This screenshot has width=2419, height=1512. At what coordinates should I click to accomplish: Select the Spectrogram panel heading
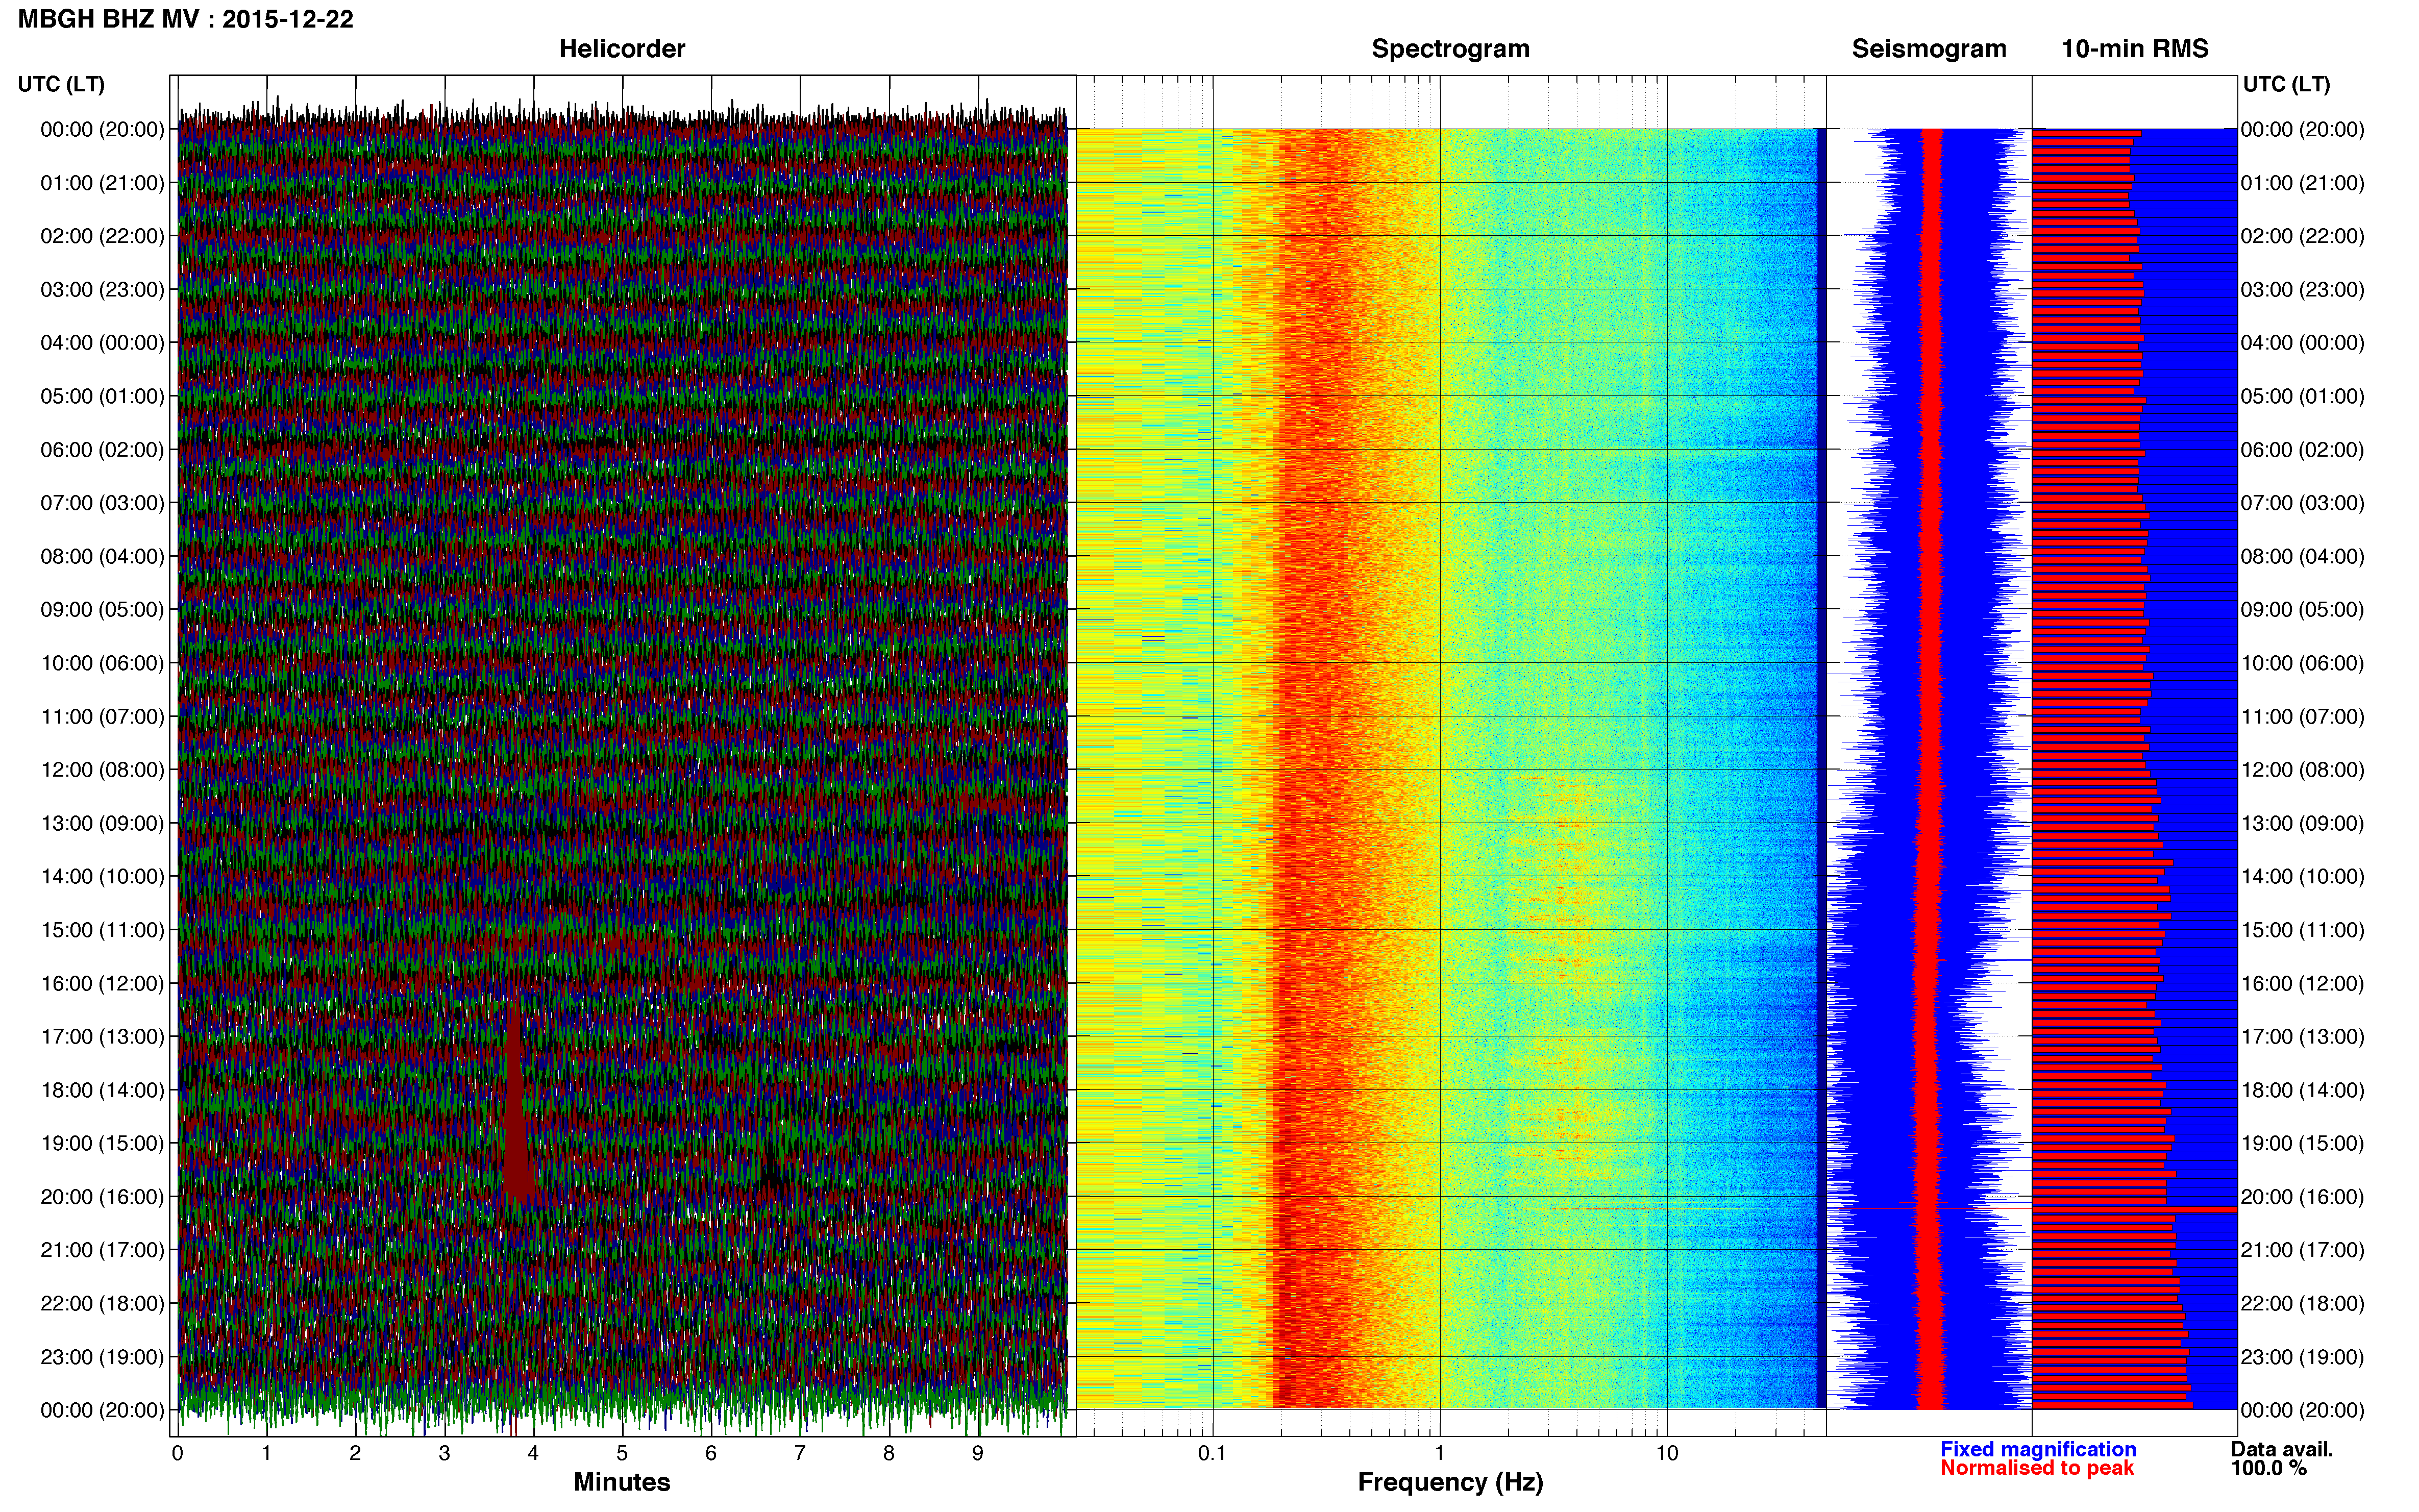pos(1450,49)
